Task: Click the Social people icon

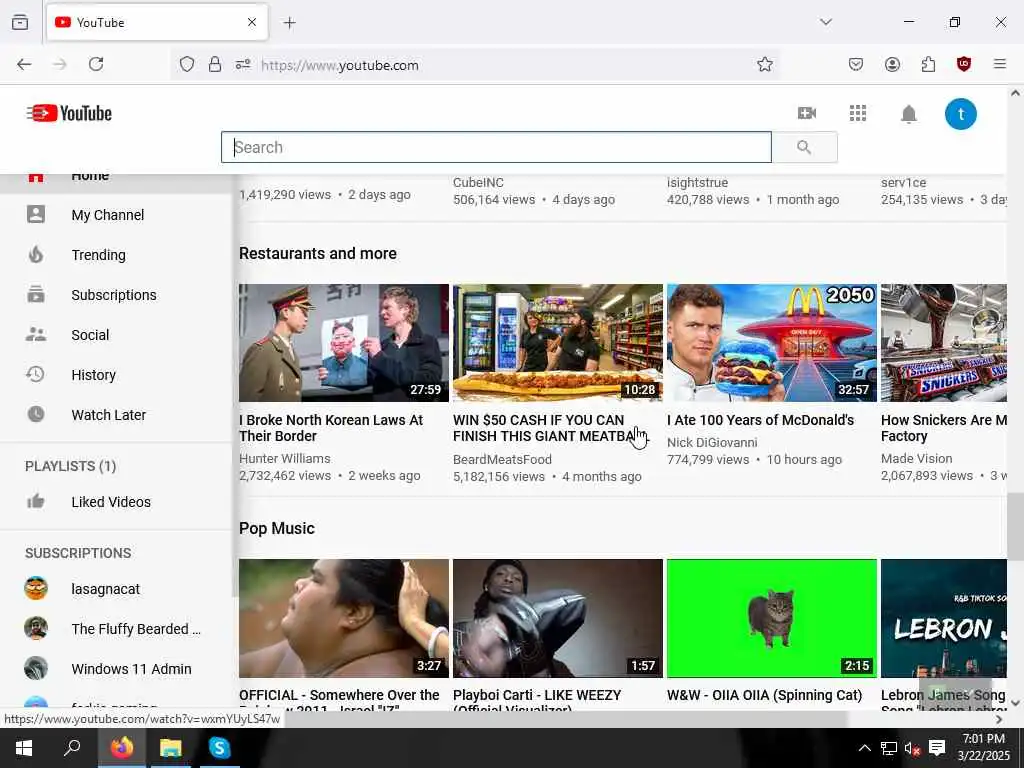Action: click(36, 334)
